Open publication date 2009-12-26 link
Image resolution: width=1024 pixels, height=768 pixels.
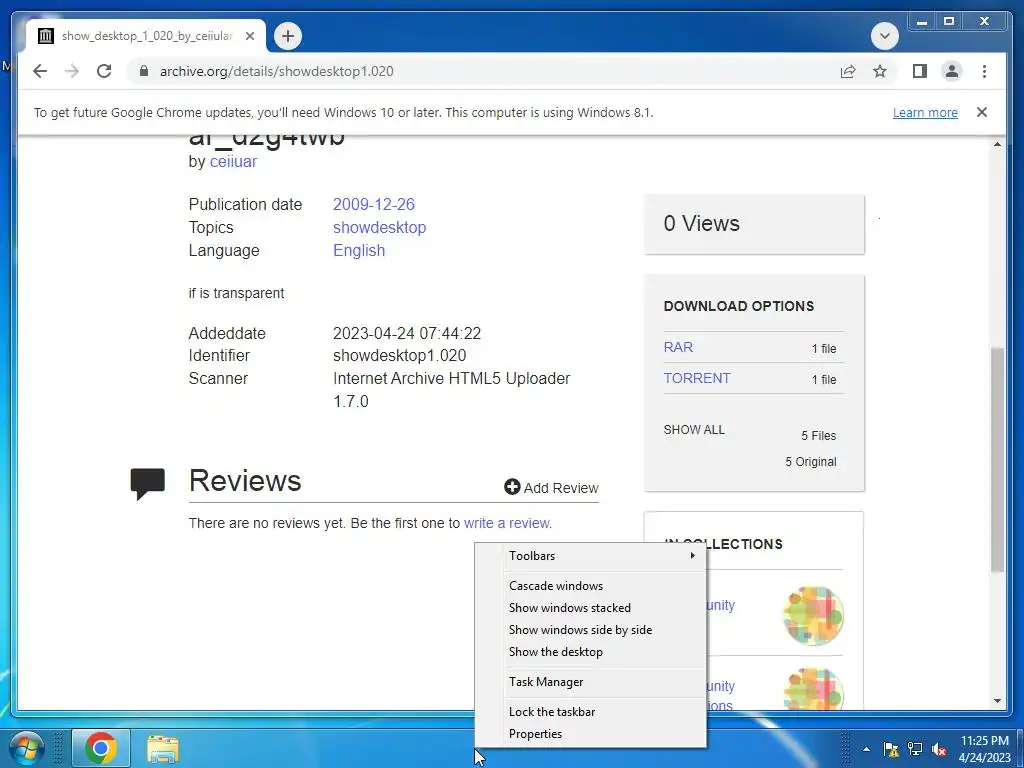pyautogui.click(x=374, y=204)
